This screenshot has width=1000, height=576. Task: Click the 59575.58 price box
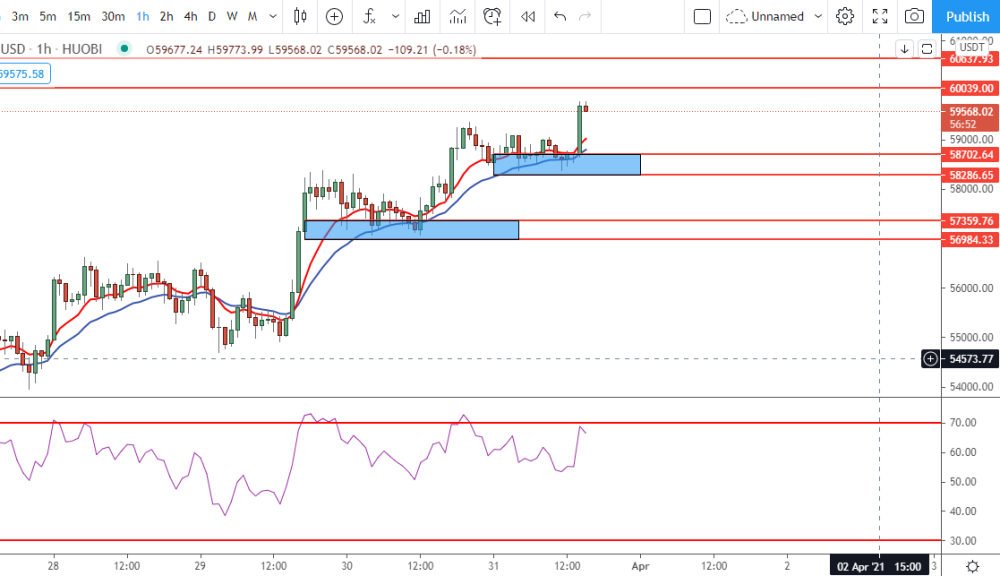point(23,74)
